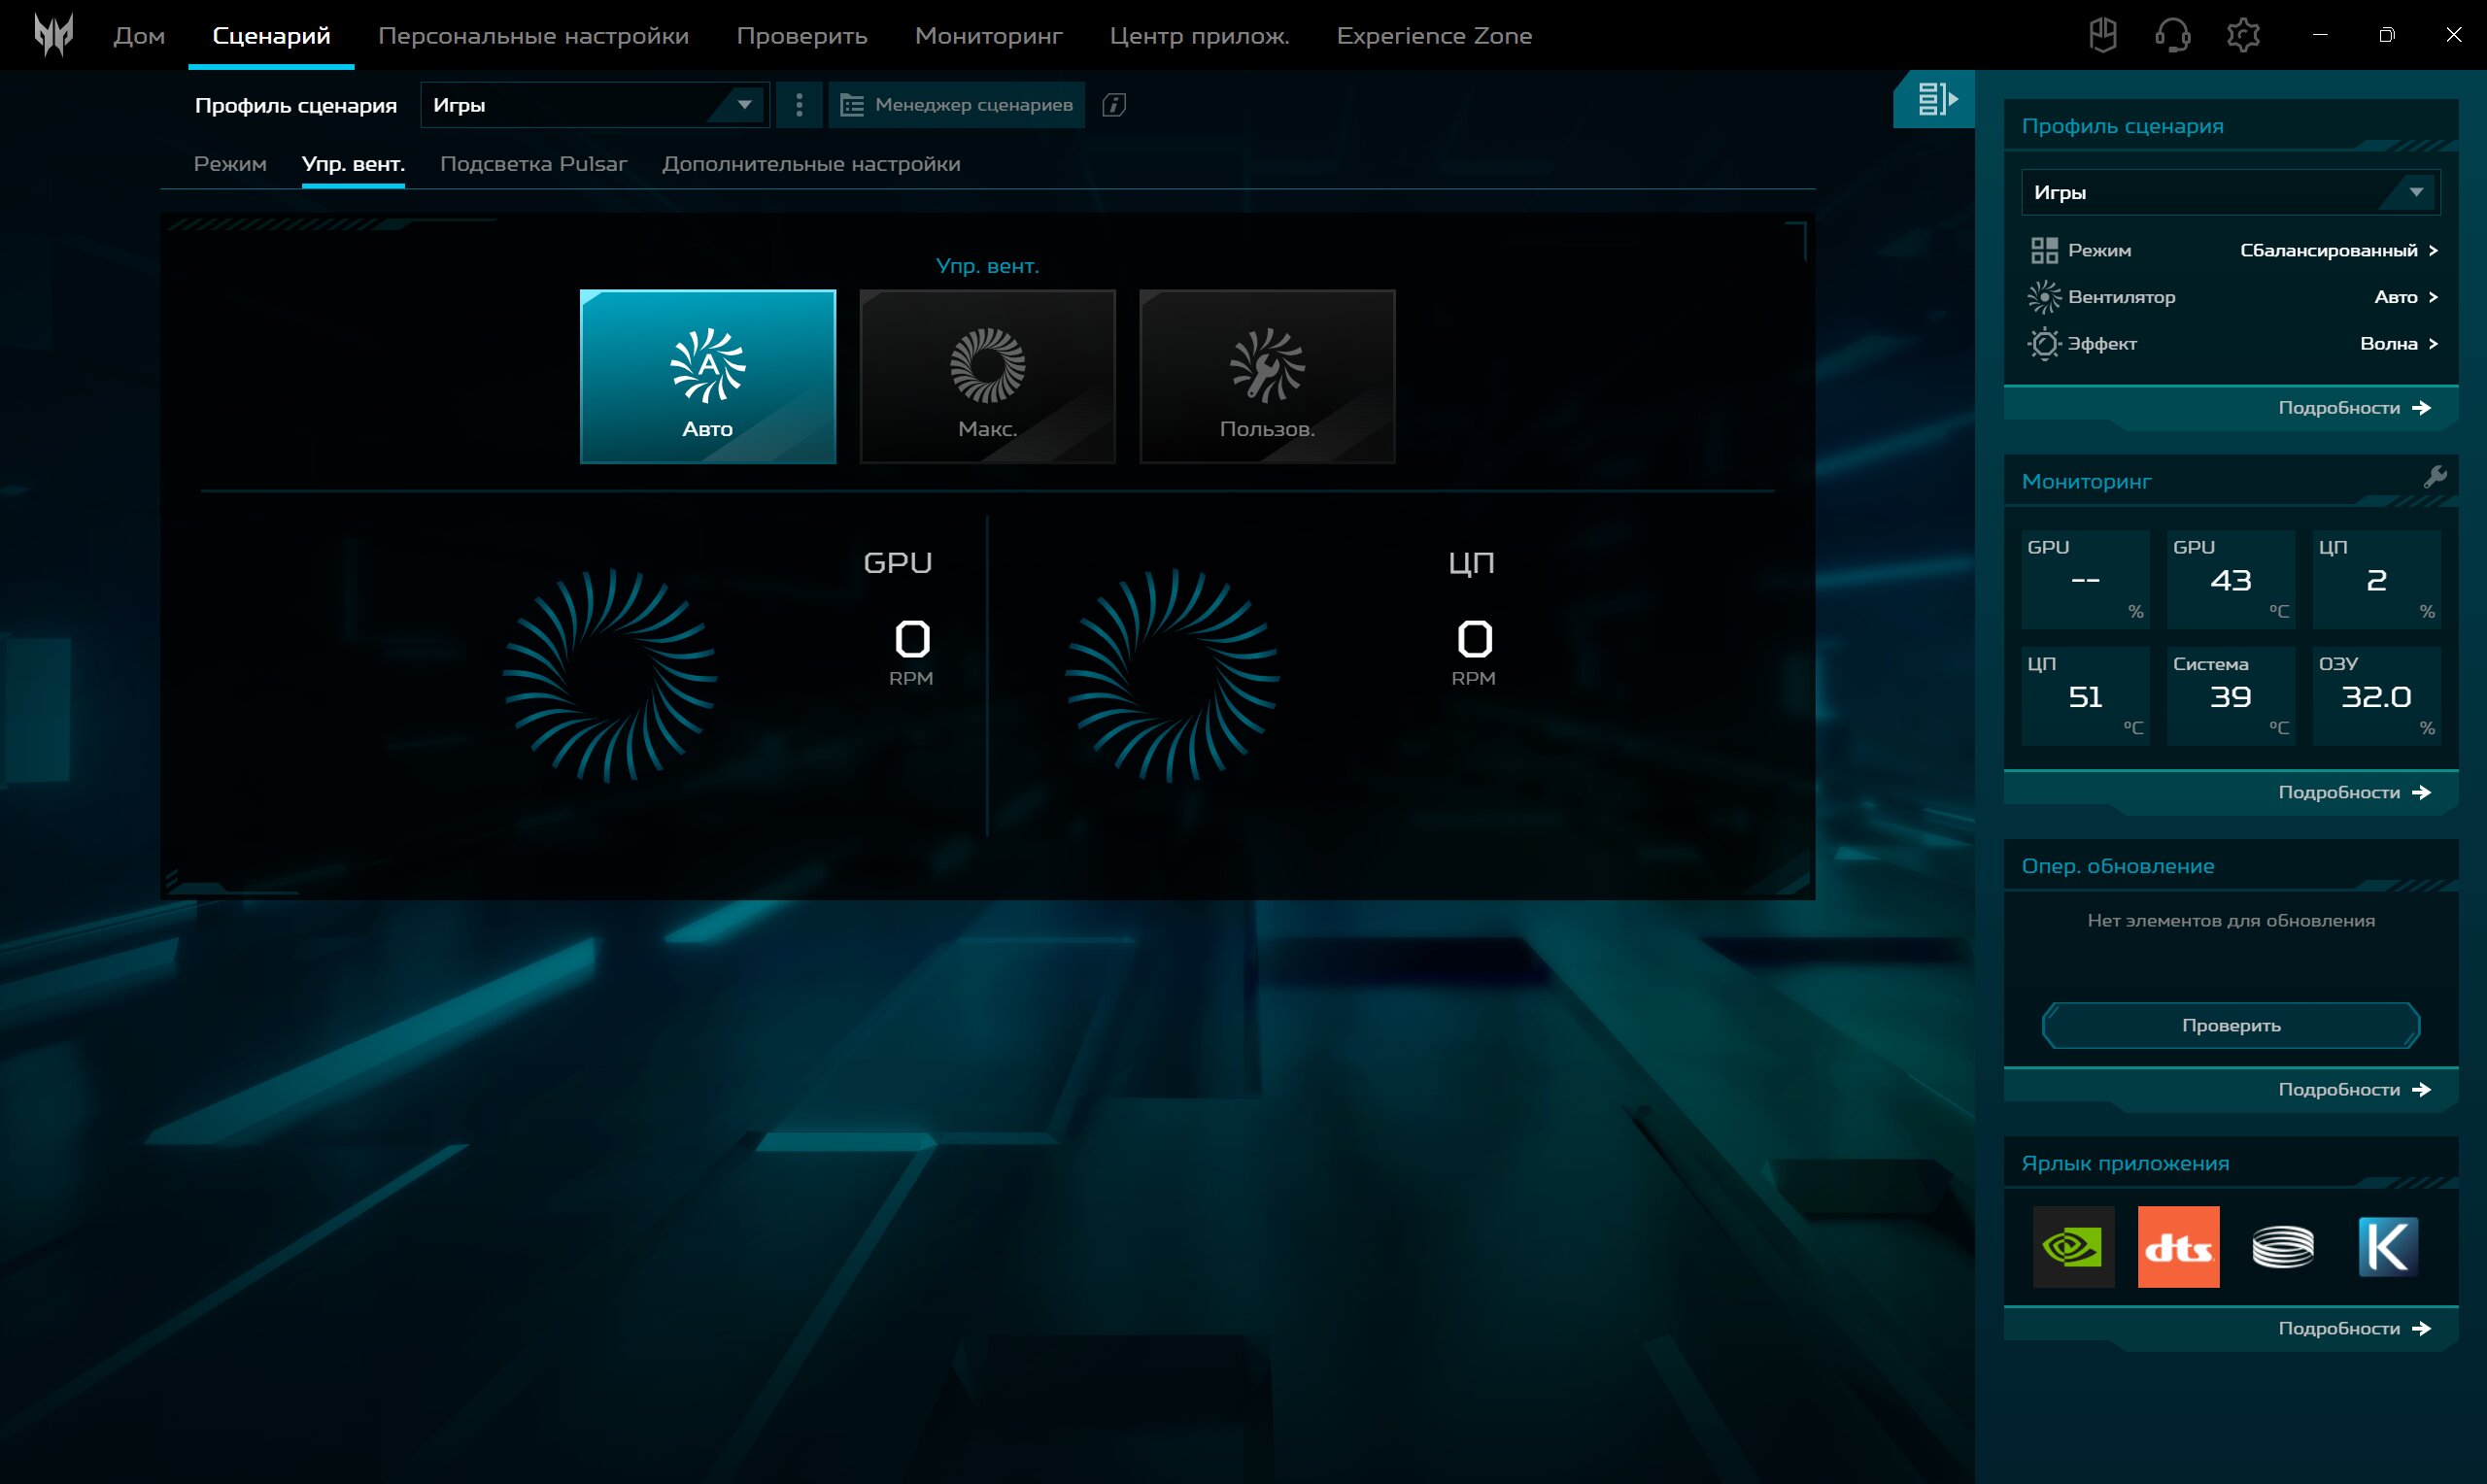
Task: Click the Проверить update button
Action: pos(2230,1025)
